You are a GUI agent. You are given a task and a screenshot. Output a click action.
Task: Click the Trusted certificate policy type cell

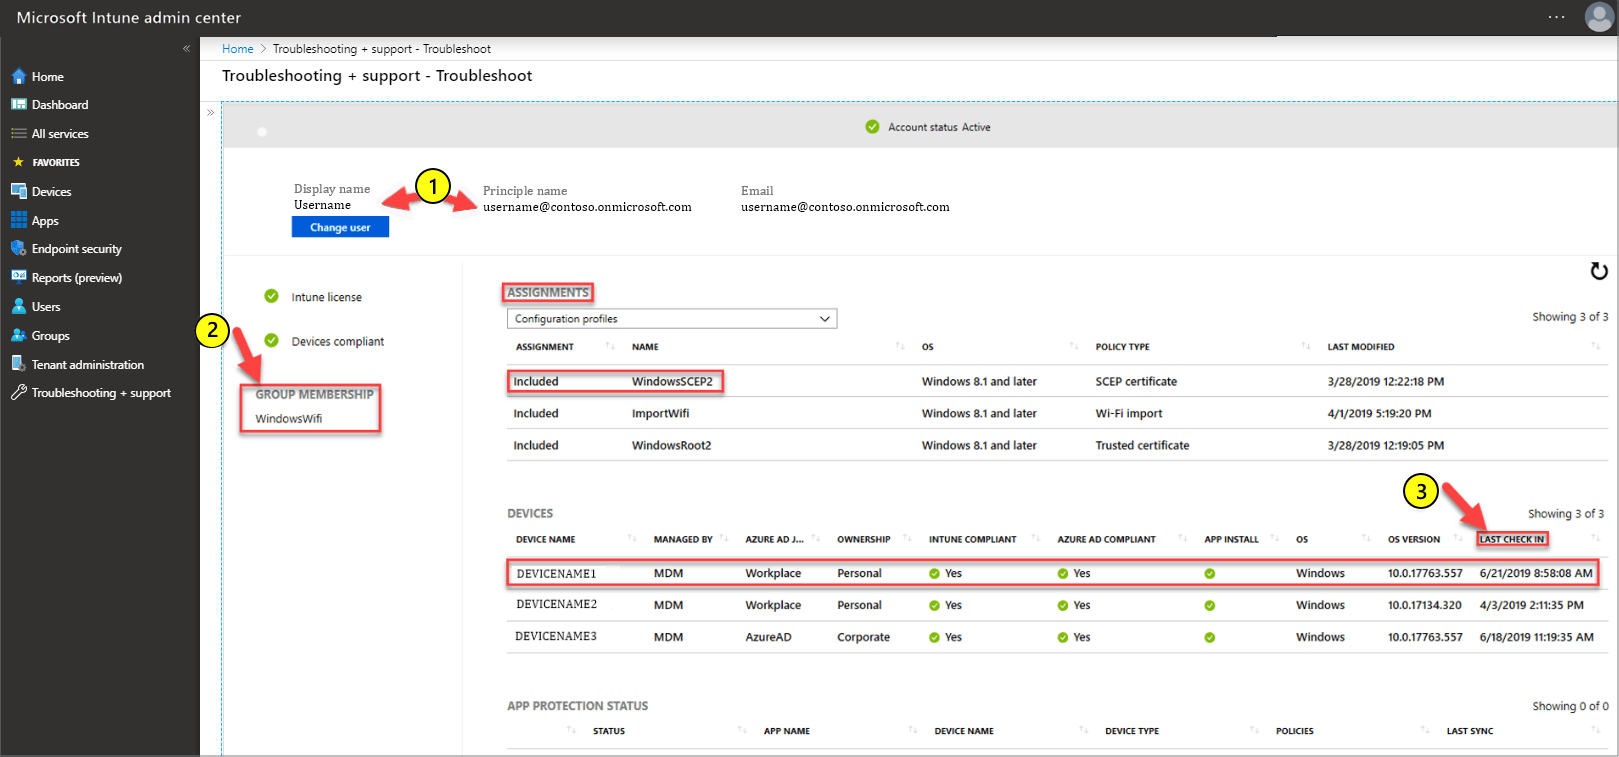click(1142, 446)
